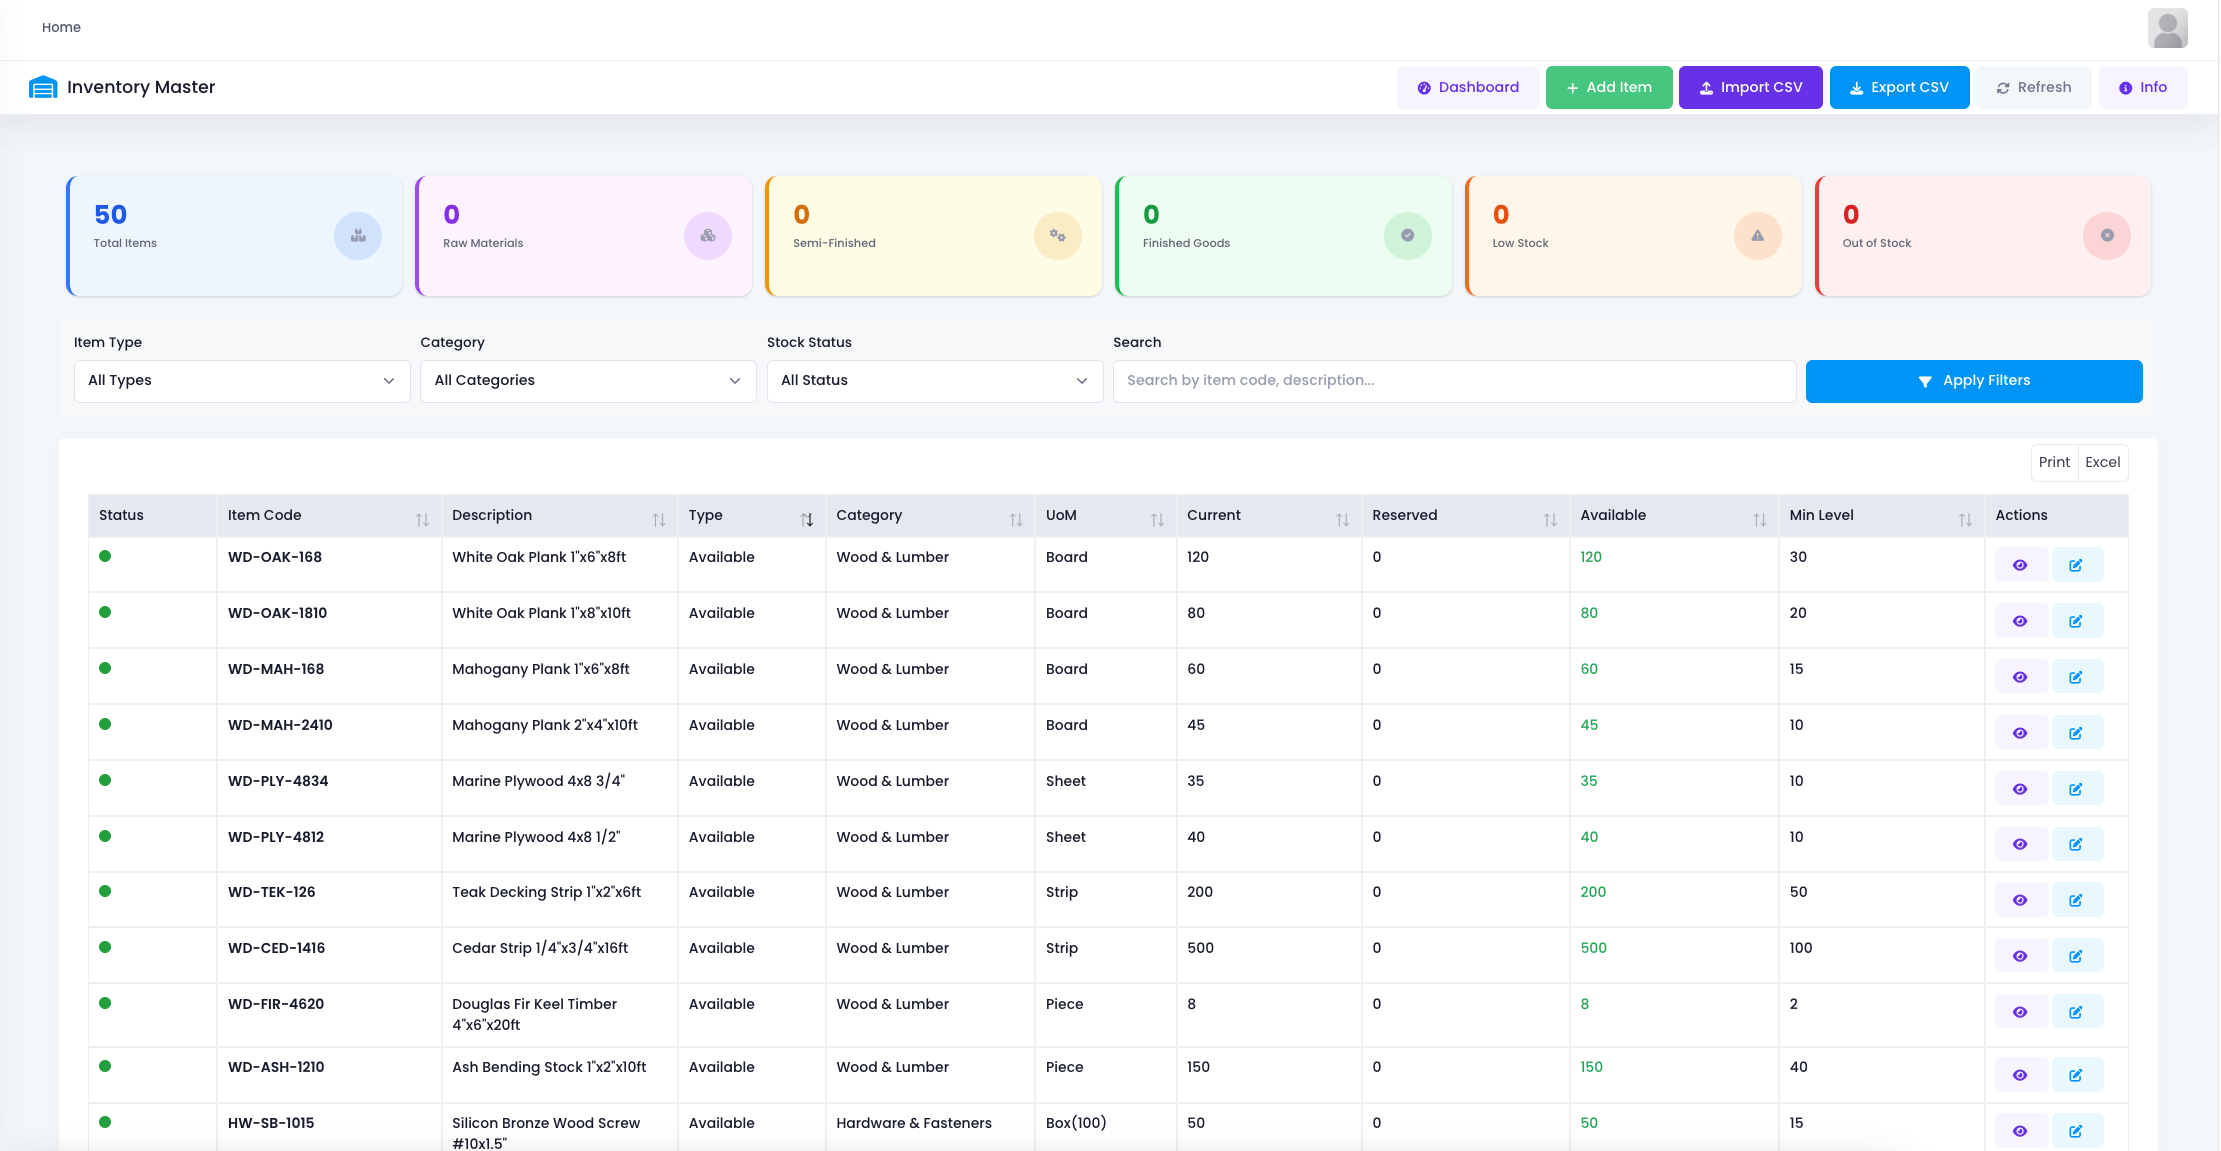Viewport: 2221px width, 1151px height.
Task: Click the Raw Materials card icon
Action: pos(707,236)
